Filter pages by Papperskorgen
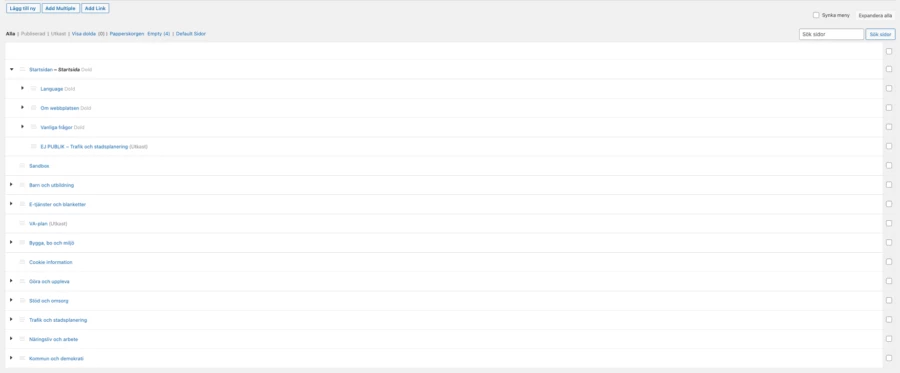Viewport: 900px width, 373px height. coord(127,34)
